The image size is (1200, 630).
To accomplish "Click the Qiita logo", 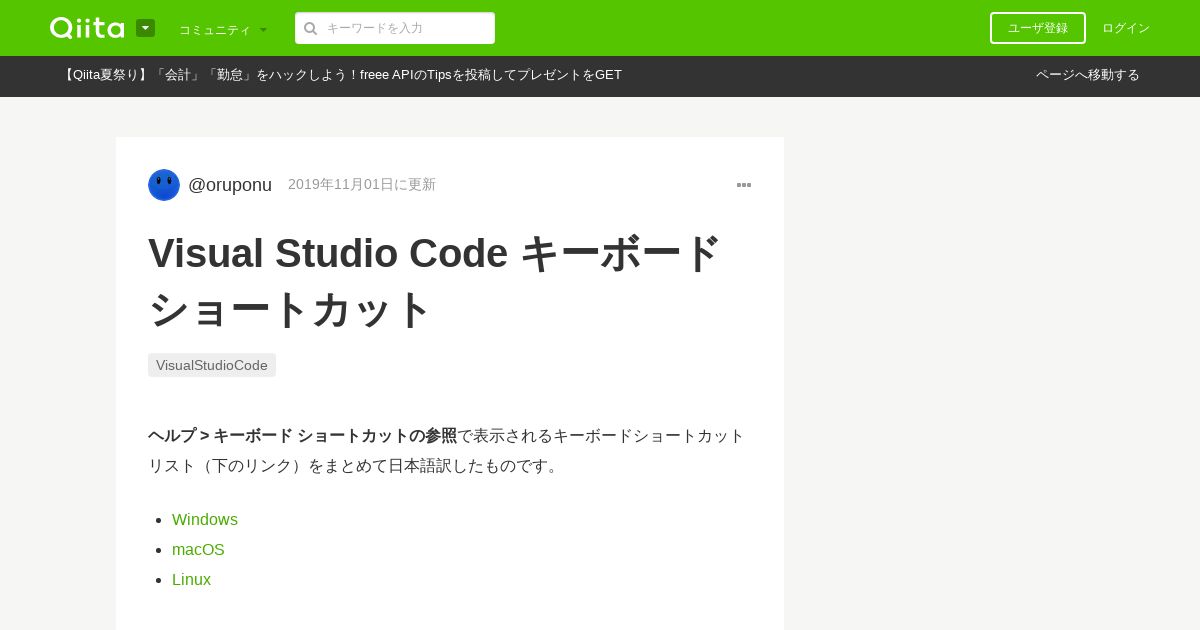I will [x=87, y=28].
